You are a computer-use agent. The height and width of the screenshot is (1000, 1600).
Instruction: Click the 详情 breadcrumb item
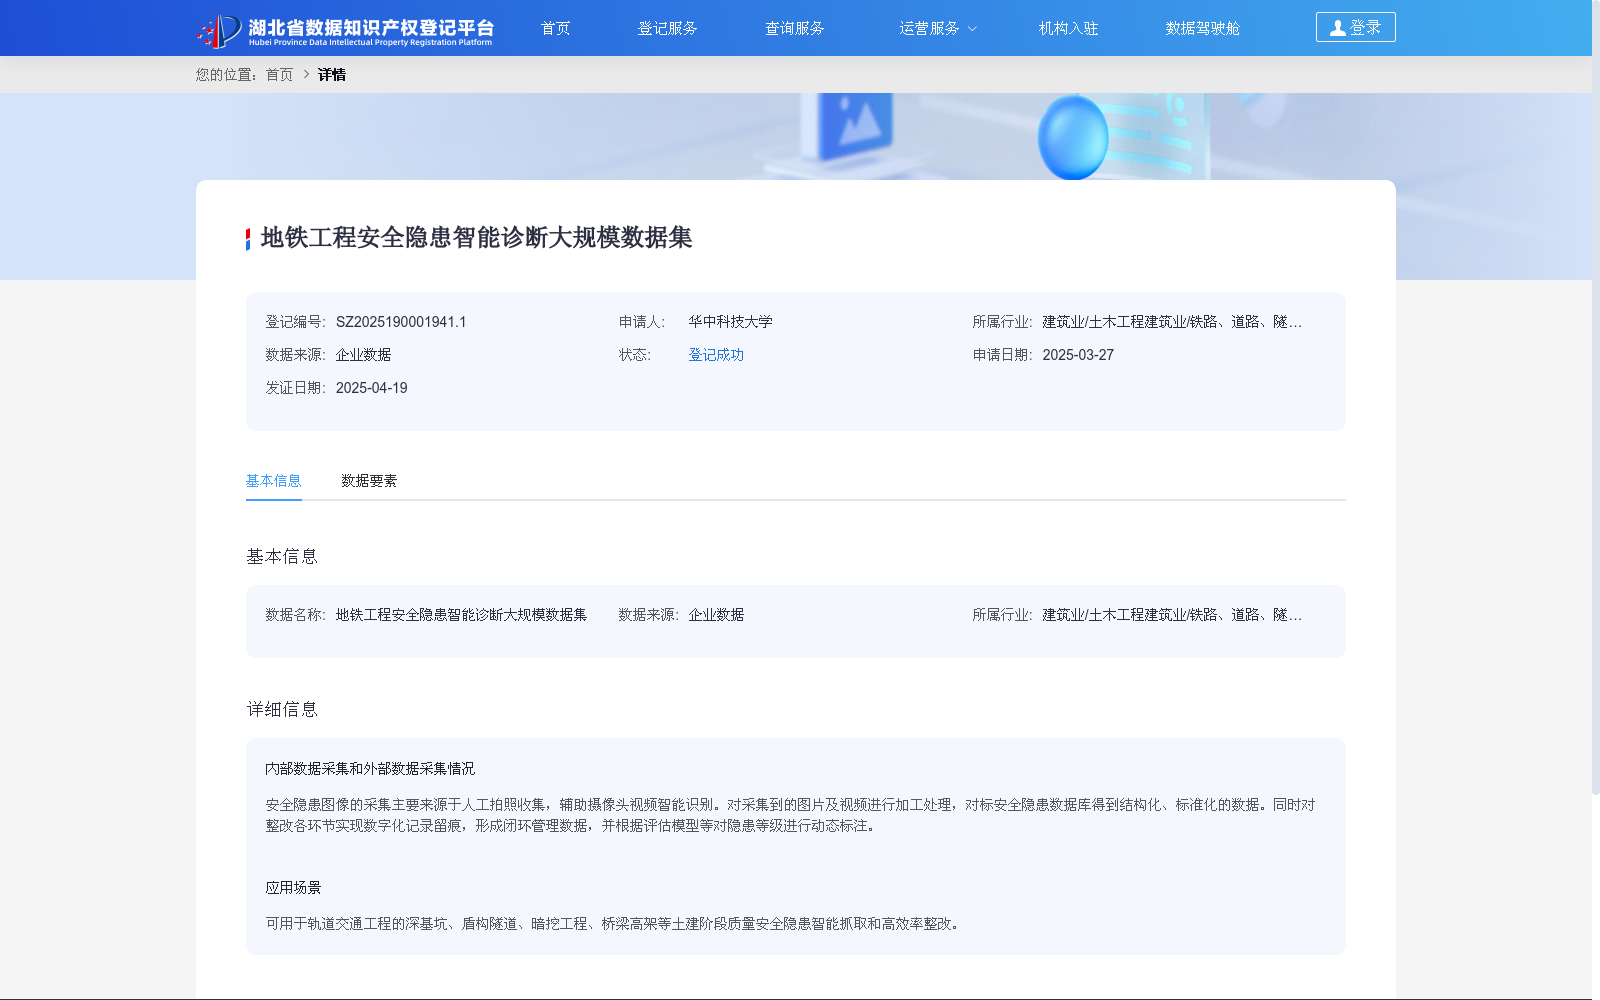pos(332,75)
